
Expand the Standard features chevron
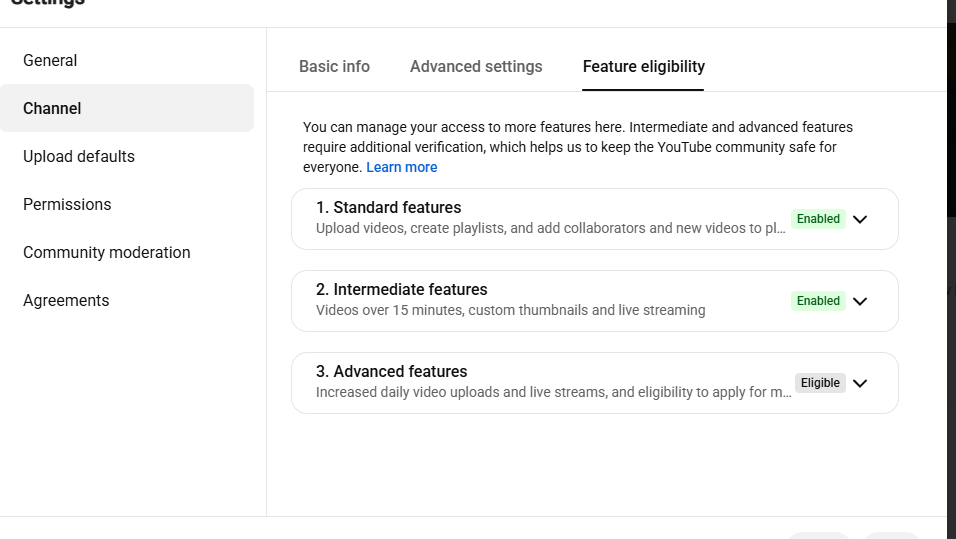860,219
